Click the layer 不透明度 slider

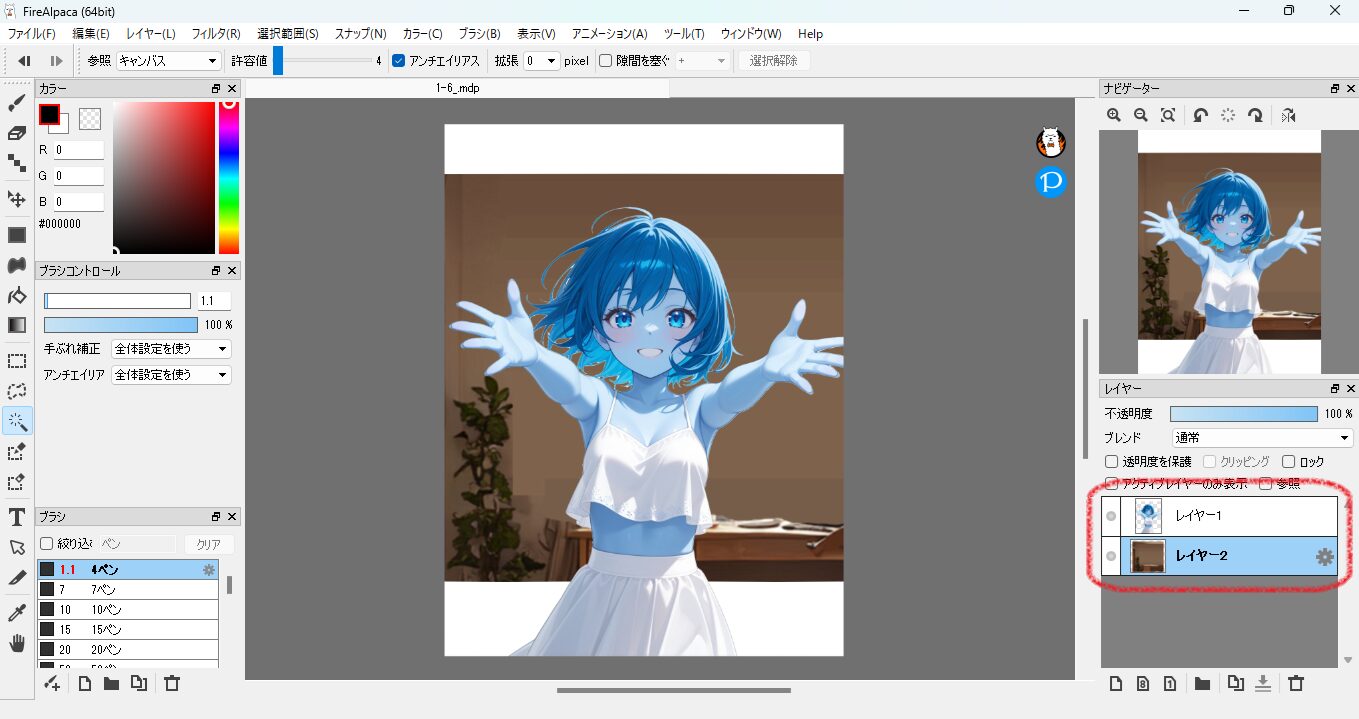coord(1243,414)
